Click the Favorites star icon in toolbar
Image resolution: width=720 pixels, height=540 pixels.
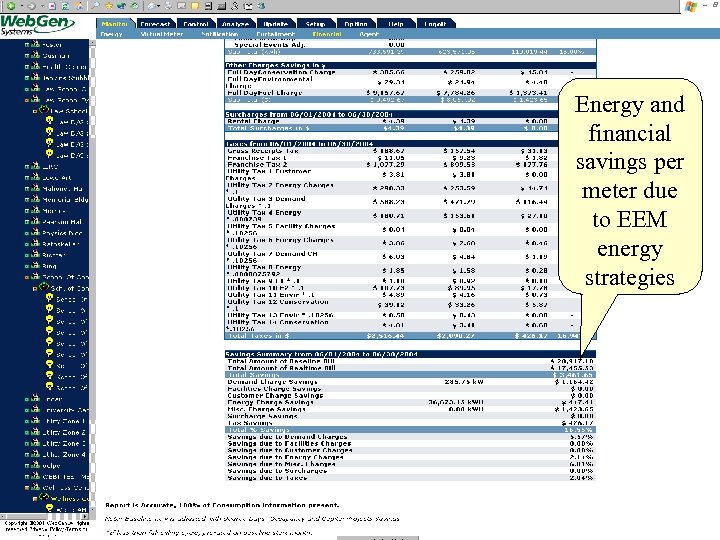point(109,6)
